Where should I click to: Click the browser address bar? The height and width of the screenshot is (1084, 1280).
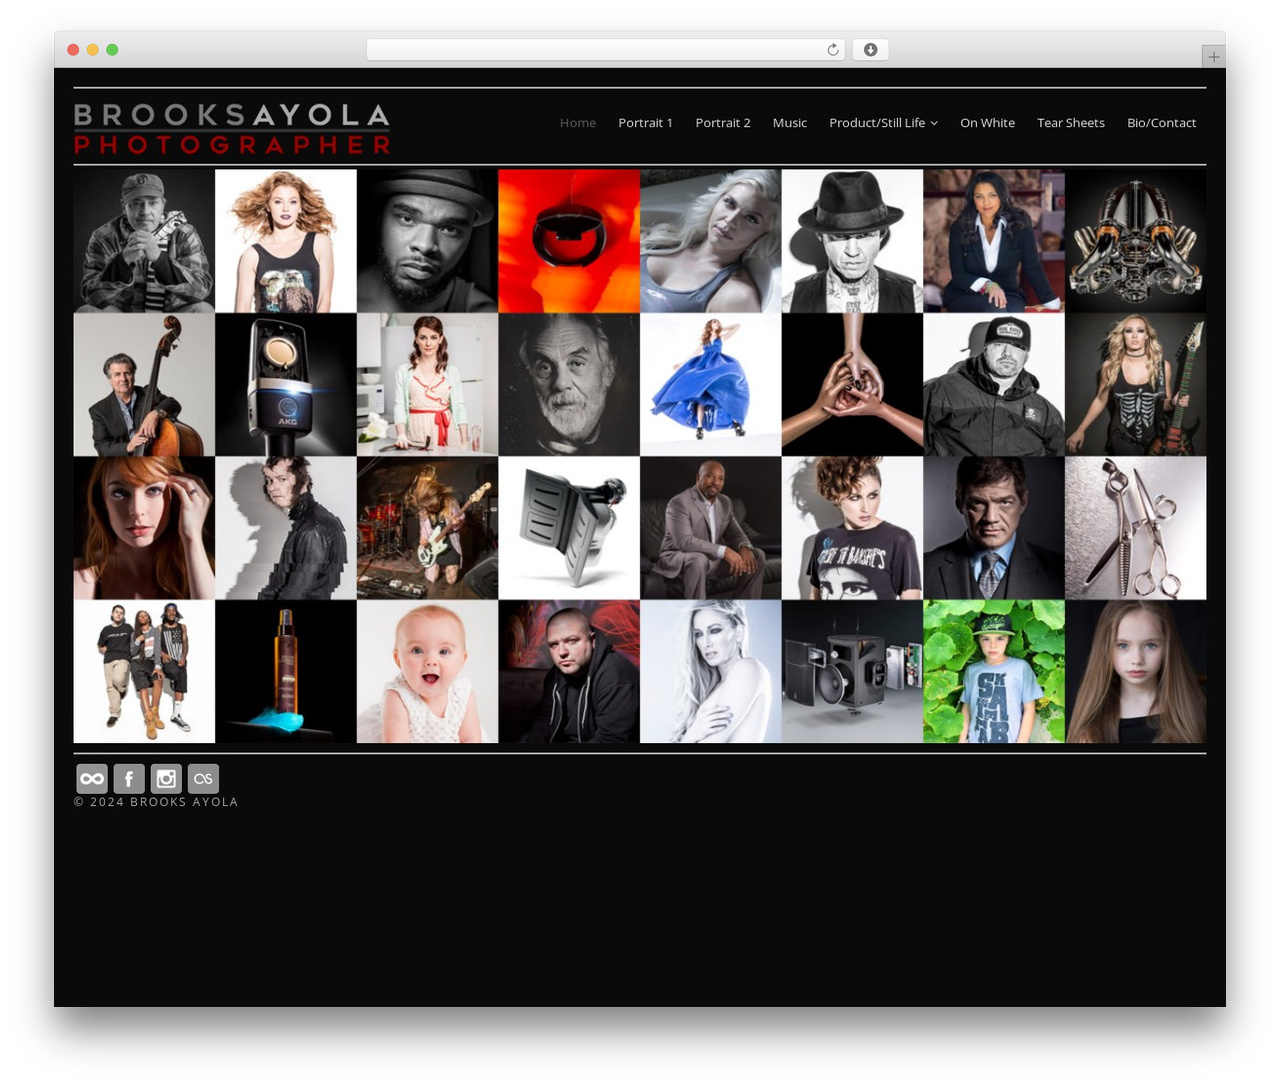point(605,50)
